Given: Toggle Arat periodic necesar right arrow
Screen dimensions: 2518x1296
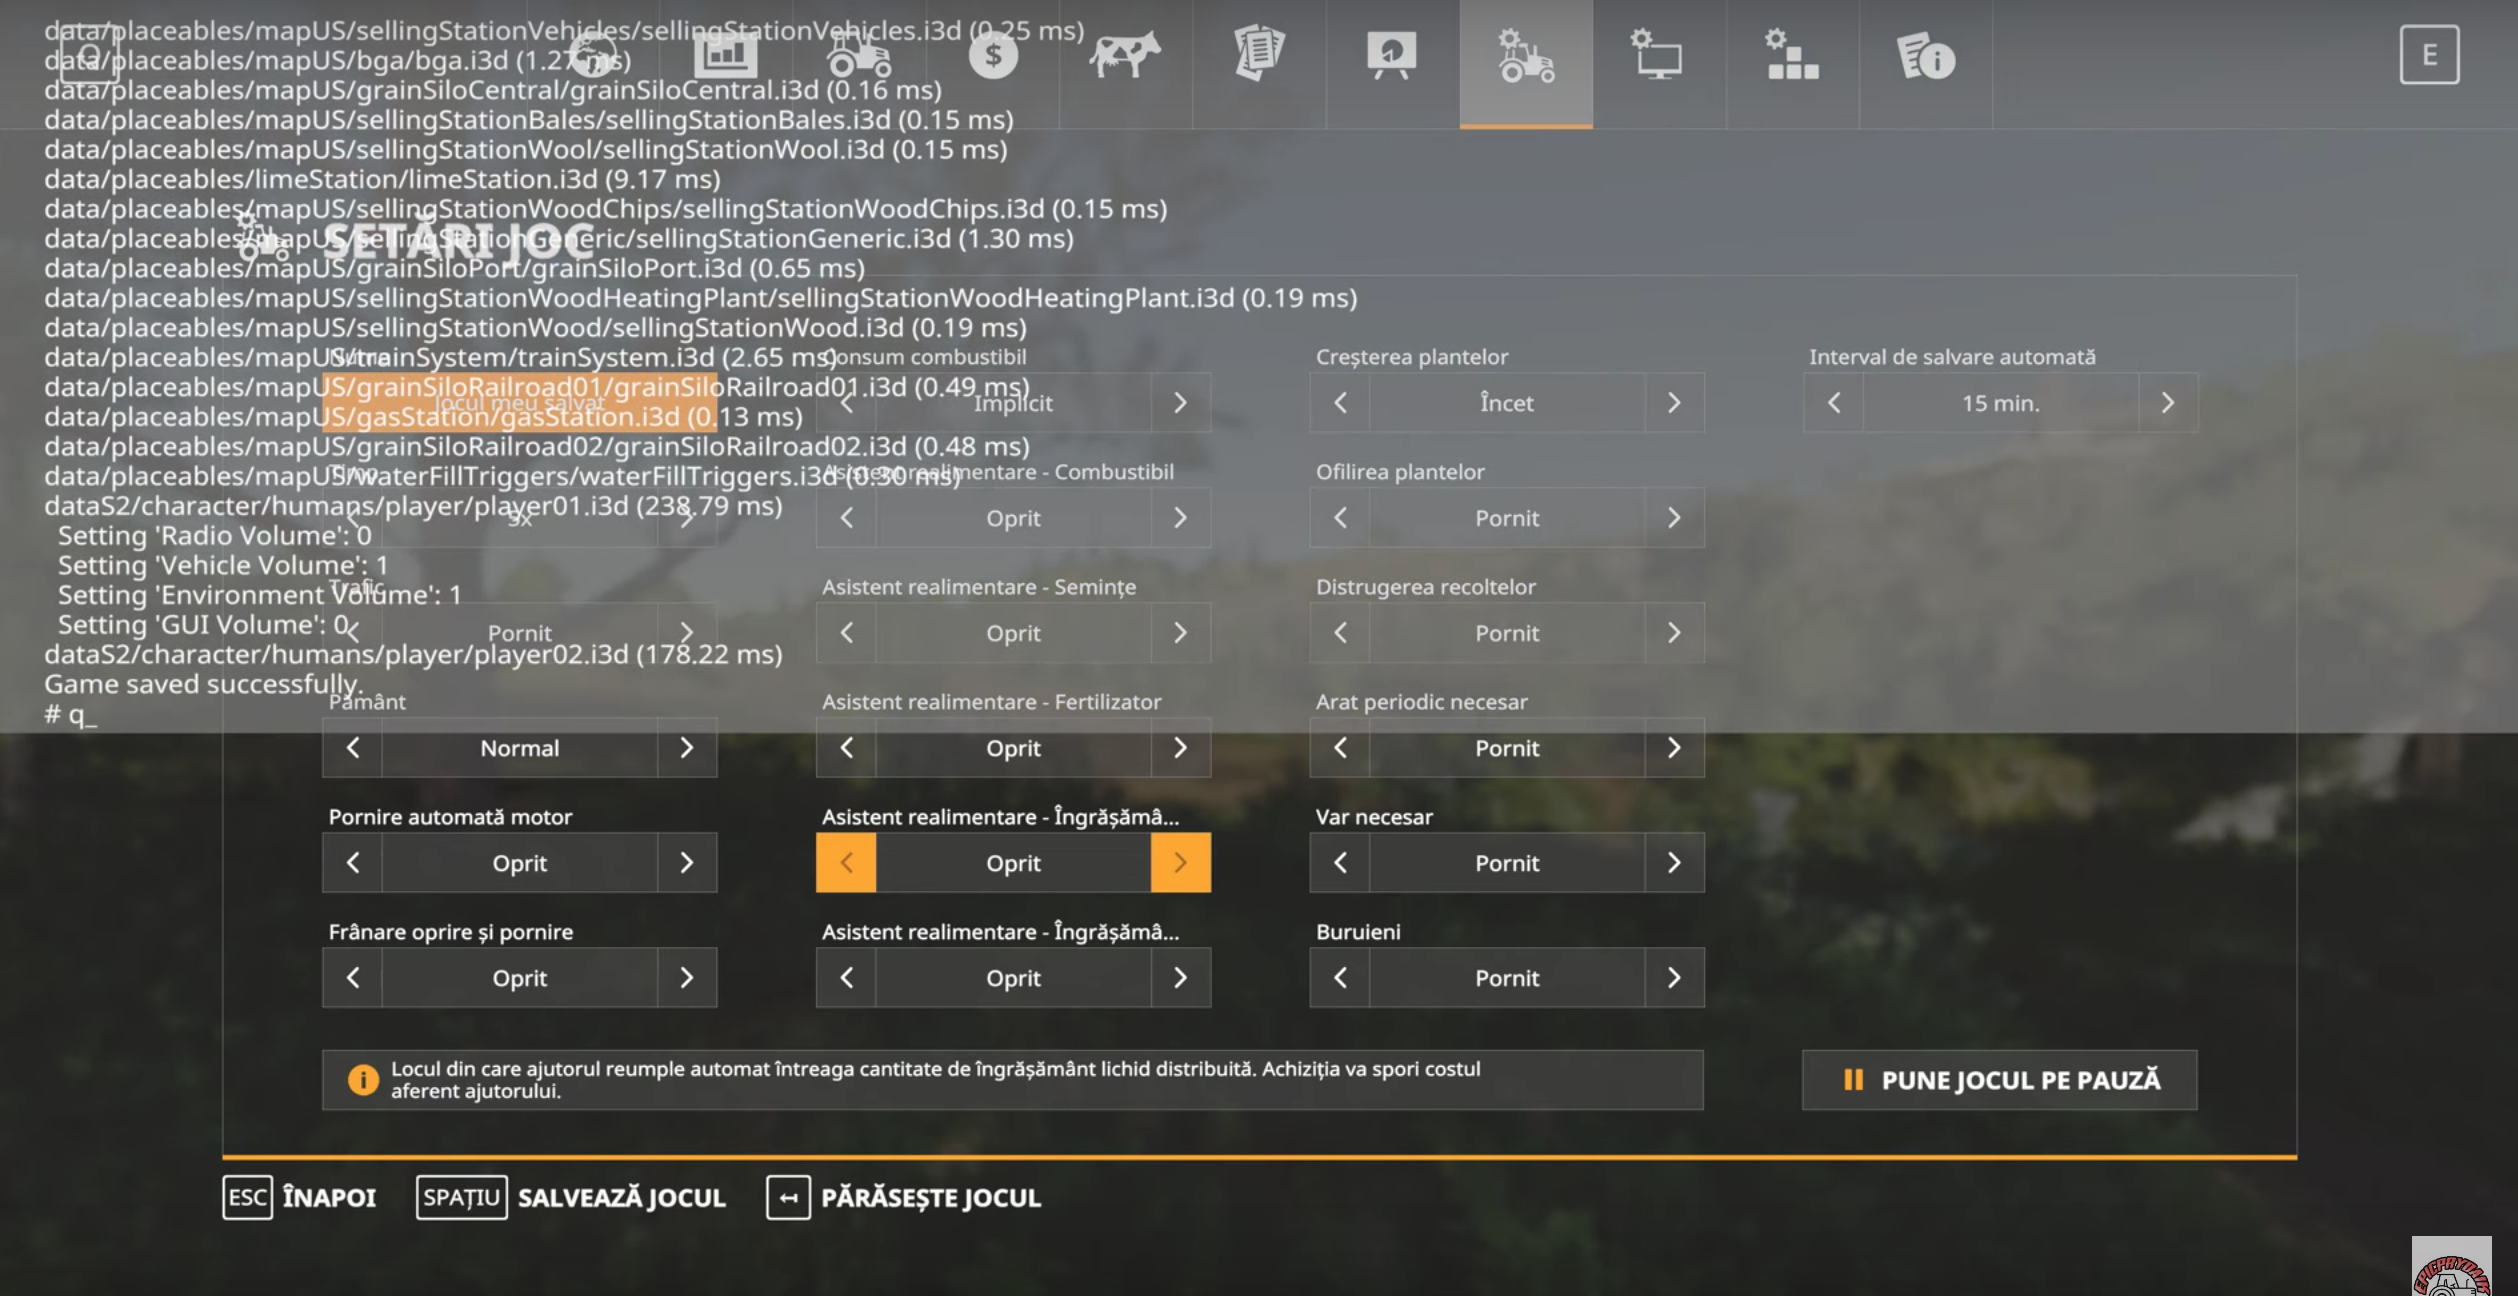Looking at the screenshot, I should (1674, 747).
